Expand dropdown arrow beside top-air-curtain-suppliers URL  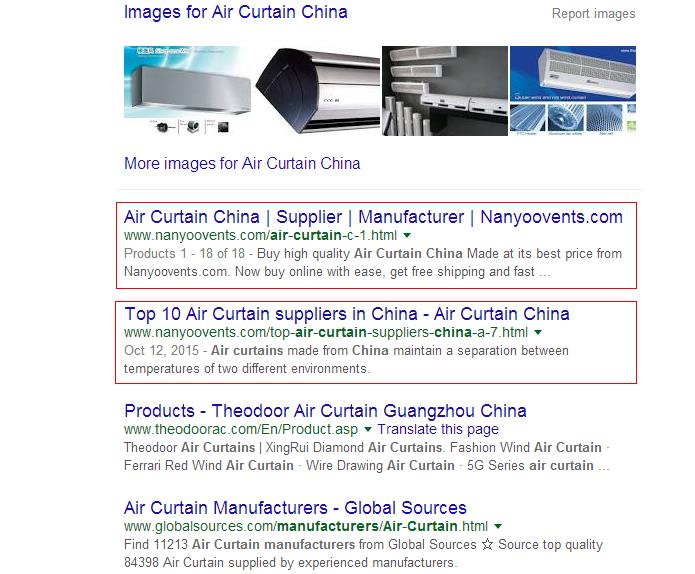click(x=538, y=332)
